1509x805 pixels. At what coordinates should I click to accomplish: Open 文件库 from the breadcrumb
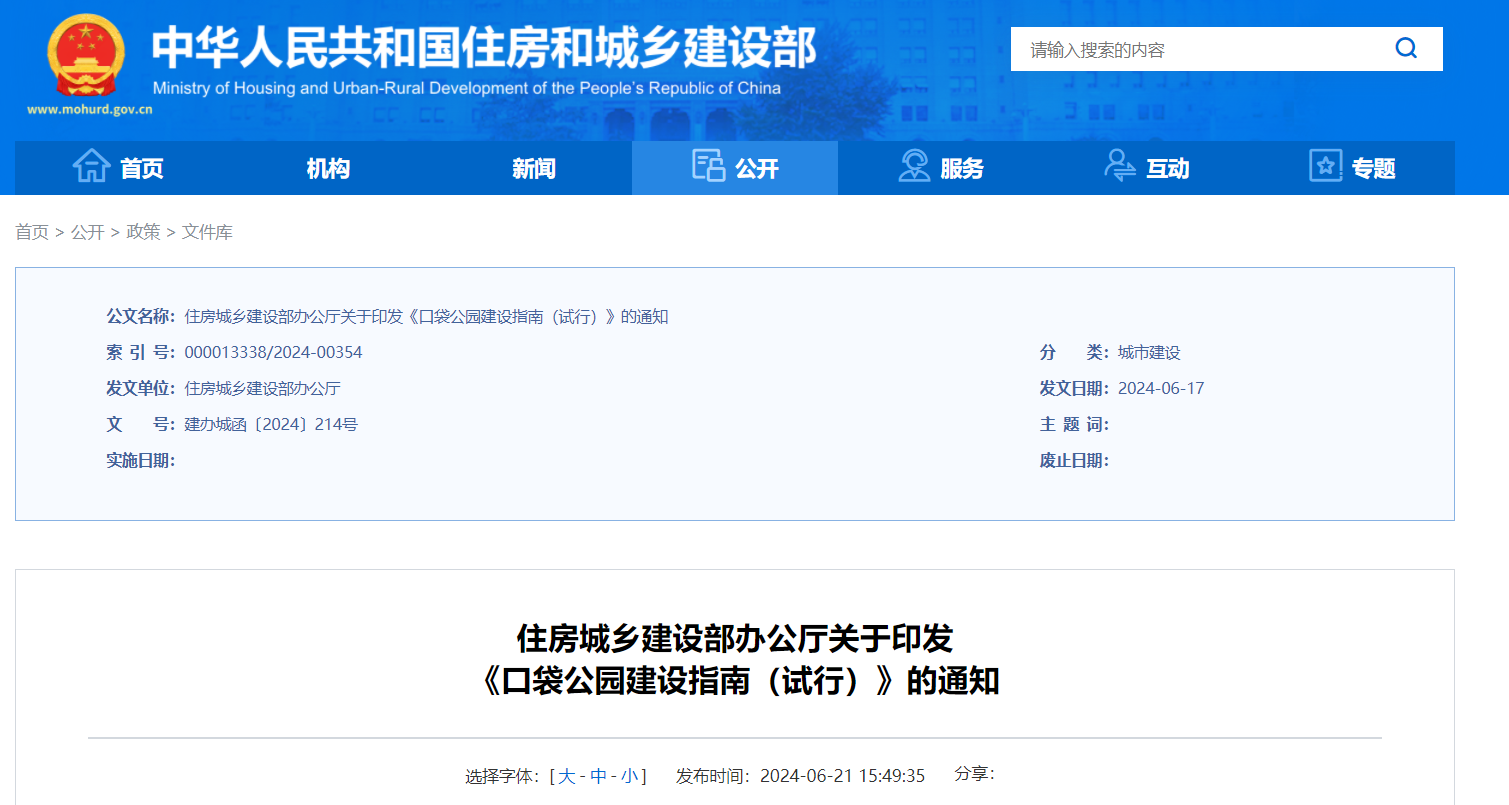click(207, 232)
